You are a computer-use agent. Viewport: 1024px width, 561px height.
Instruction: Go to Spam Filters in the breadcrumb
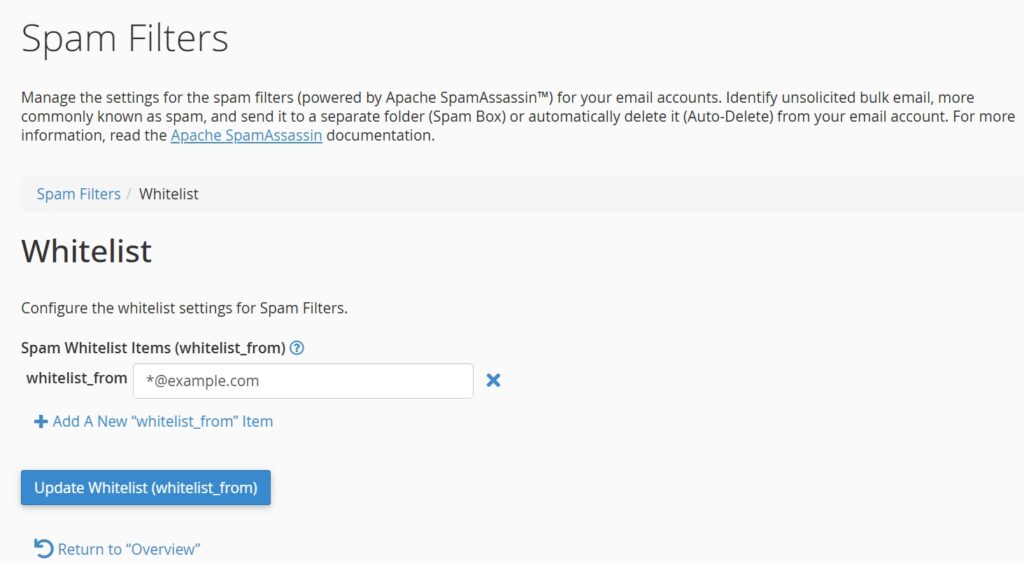click(x=78, y=194)
